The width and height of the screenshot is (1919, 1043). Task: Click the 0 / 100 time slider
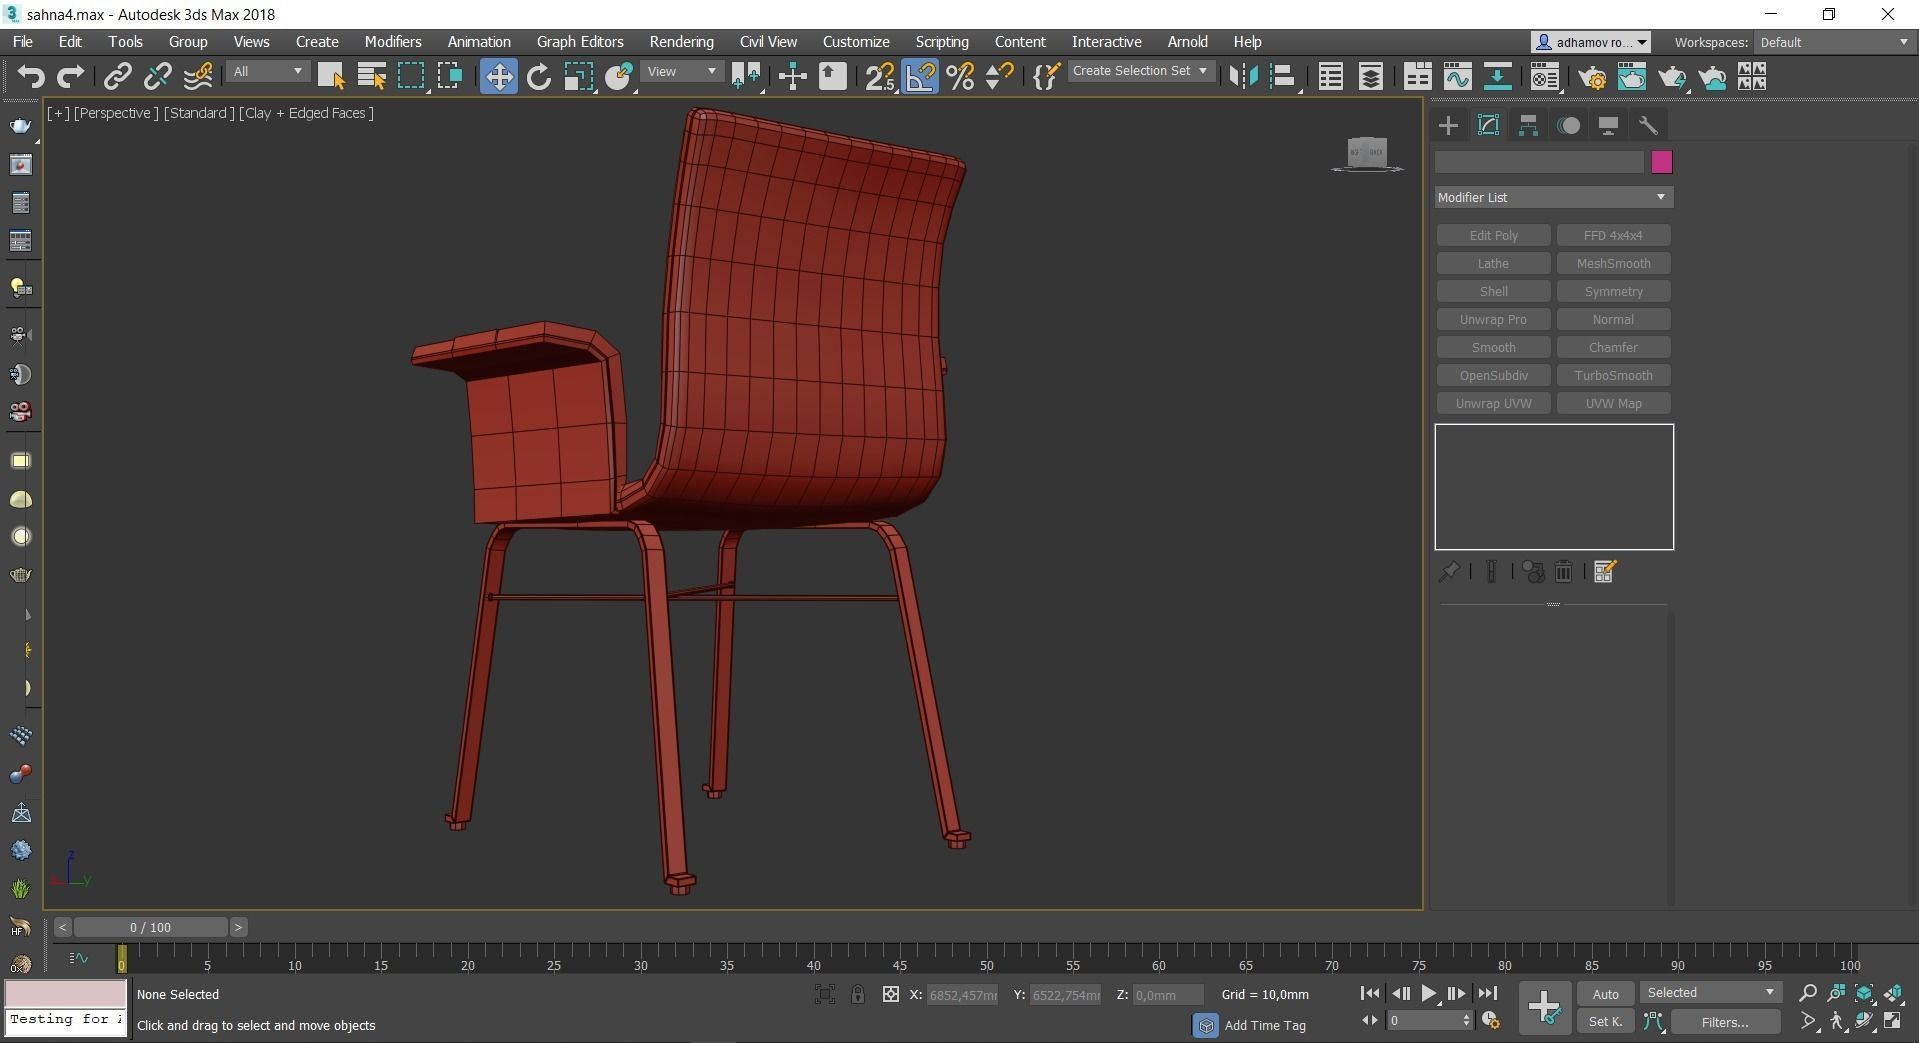[x=150, y=927]
